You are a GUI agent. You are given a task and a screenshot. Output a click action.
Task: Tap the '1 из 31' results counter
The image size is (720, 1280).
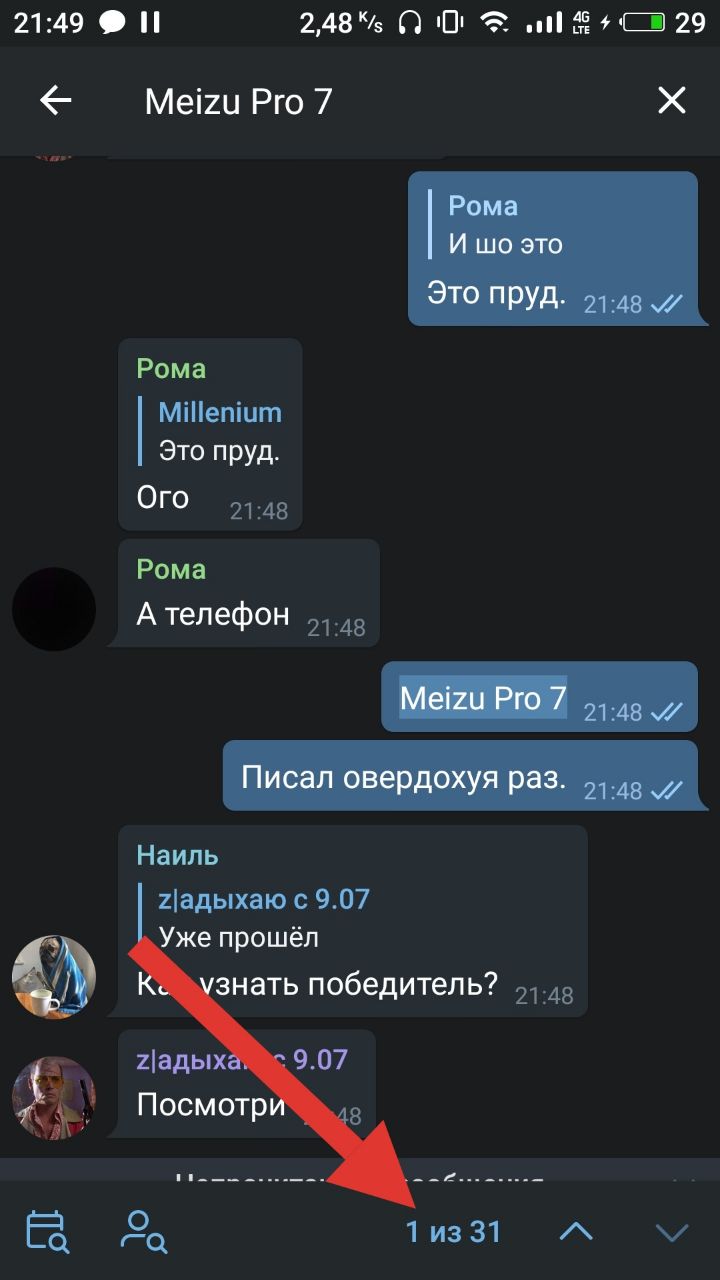[x=453, y=1232]
